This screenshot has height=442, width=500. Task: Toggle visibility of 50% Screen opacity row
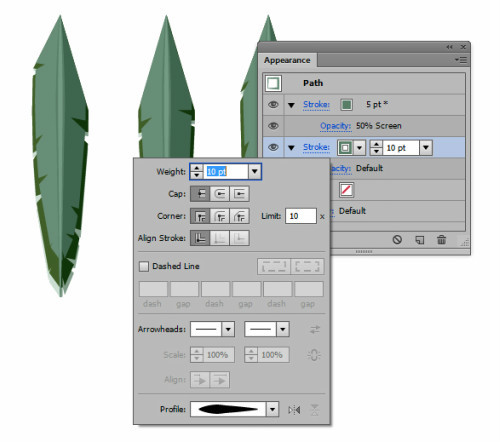click(x=273, y=126)
